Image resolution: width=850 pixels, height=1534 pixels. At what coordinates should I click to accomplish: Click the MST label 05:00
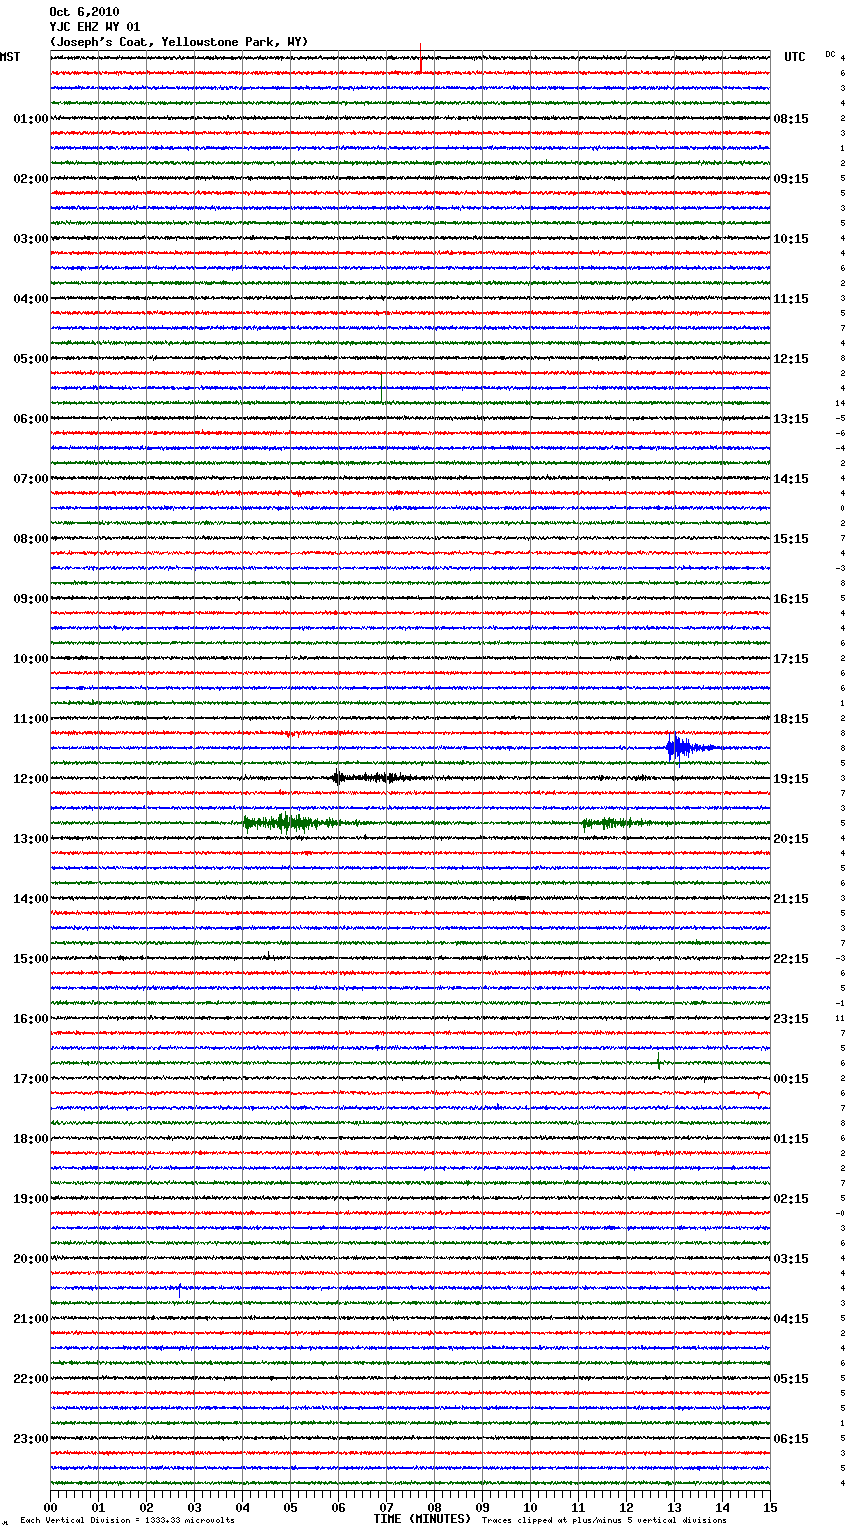pyautogui.click(x=30, y=359)
